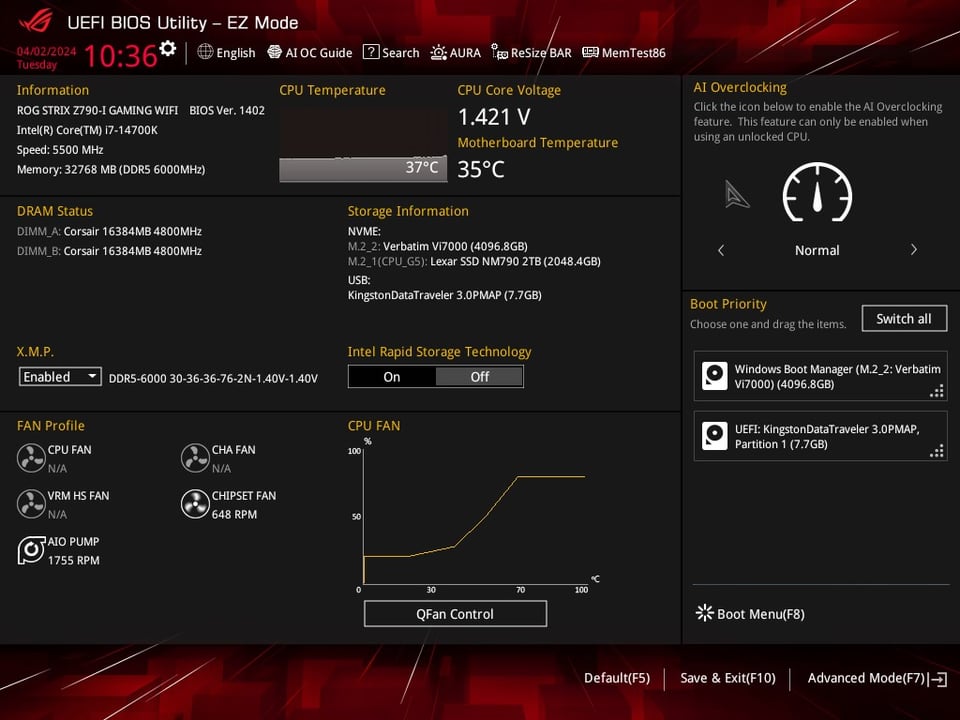This screenshot has height=720, width=960.
Task: Launch MemTest86 from top bar
Action: (x=623, y=53)
